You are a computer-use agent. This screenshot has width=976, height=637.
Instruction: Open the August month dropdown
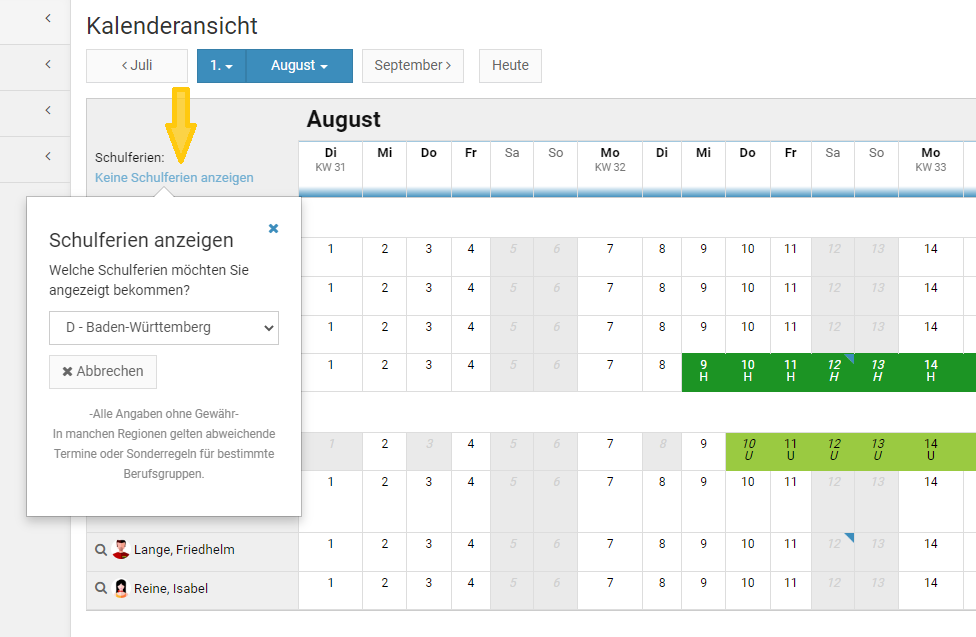click(x=299, y=66)
